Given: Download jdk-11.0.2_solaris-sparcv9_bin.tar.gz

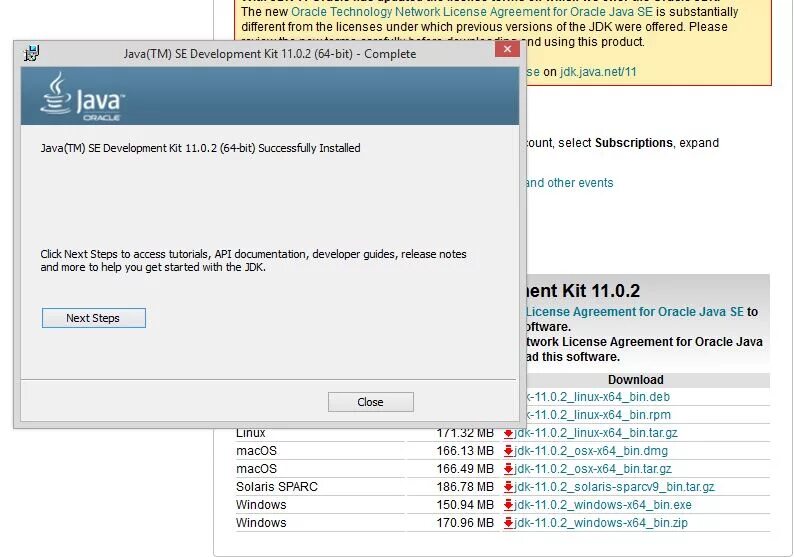Looking at the screenshot, I should (614, 487).
